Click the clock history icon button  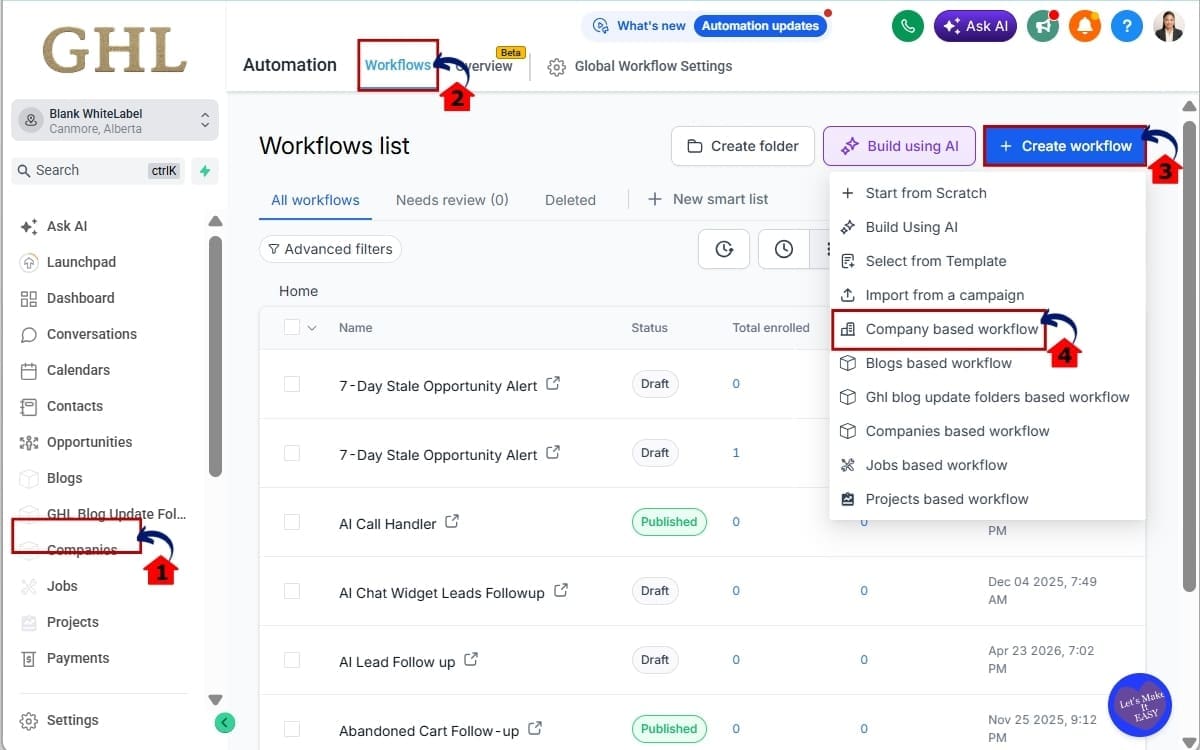(784, 249)
